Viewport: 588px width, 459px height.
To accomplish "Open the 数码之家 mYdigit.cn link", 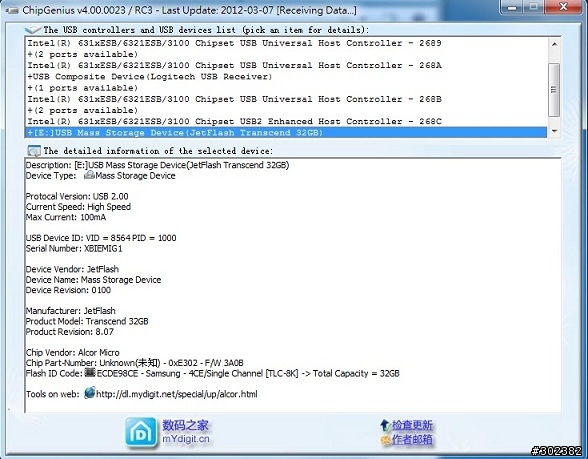I will tap(186, 432).
